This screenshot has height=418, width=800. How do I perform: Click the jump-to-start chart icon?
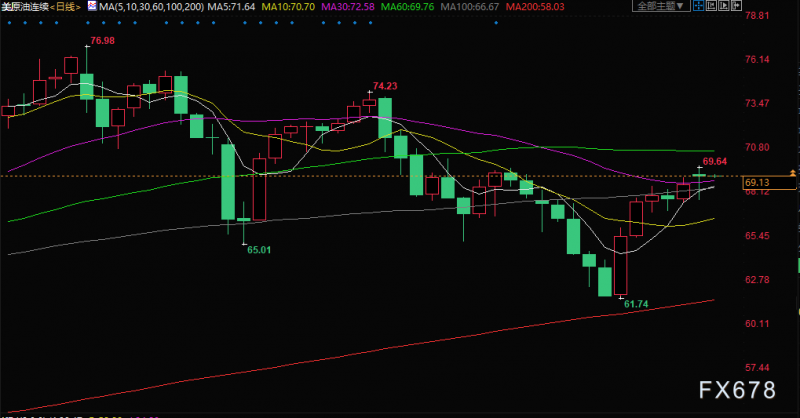(711, 6)
